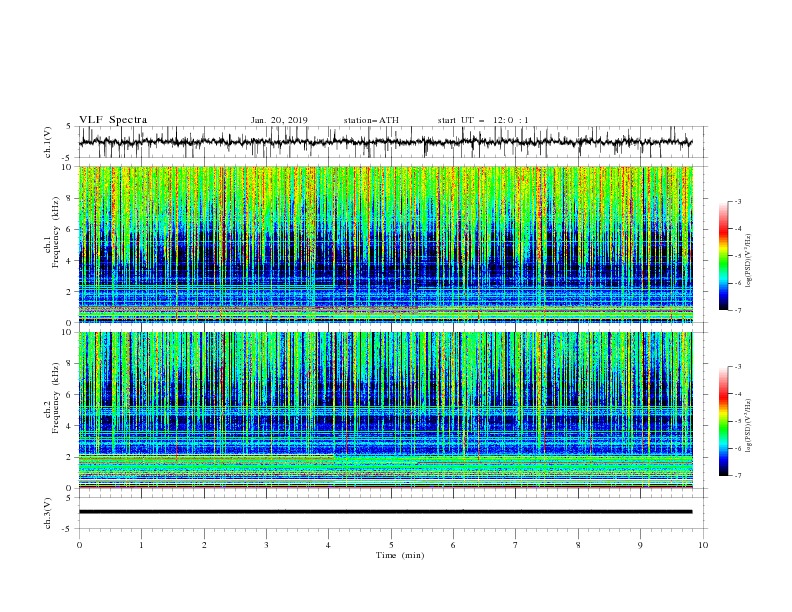Image resolution: width=792 pixels, height=612 pixels.
Task: Click time axis tick label "4"
Action: 329,545
